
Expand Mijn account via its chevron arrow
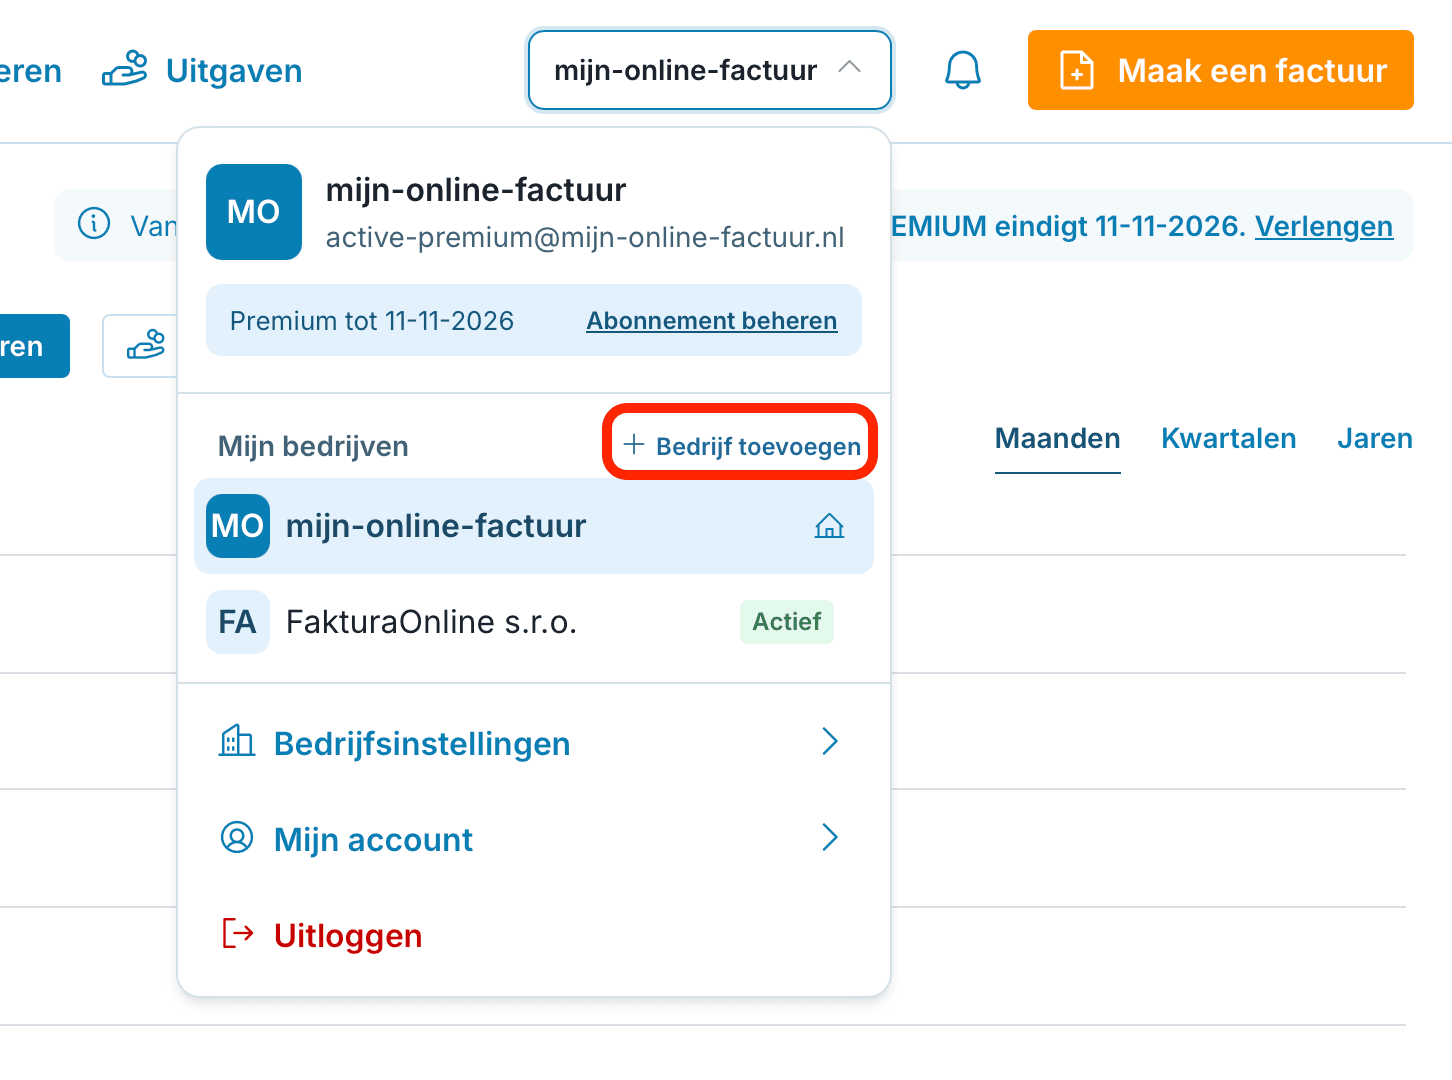pyautogui.click(x=829, y=837)
